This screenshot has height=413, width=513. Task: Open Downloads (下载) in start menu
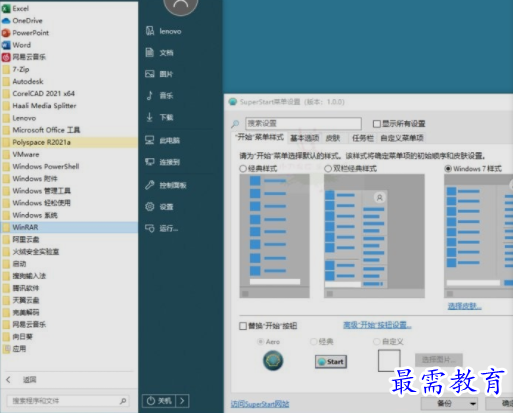pyautogui.click(x=166, y=117)
